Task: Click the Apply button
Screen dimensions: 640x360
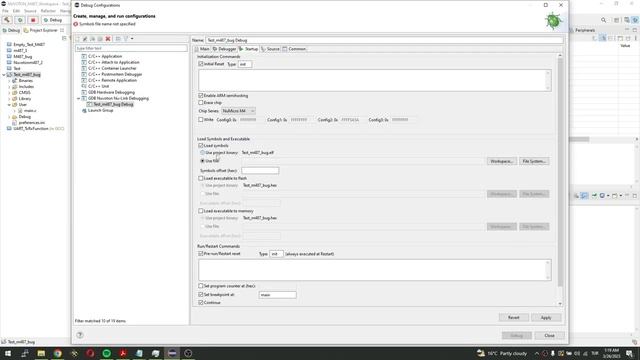Action: coord(546,318)
